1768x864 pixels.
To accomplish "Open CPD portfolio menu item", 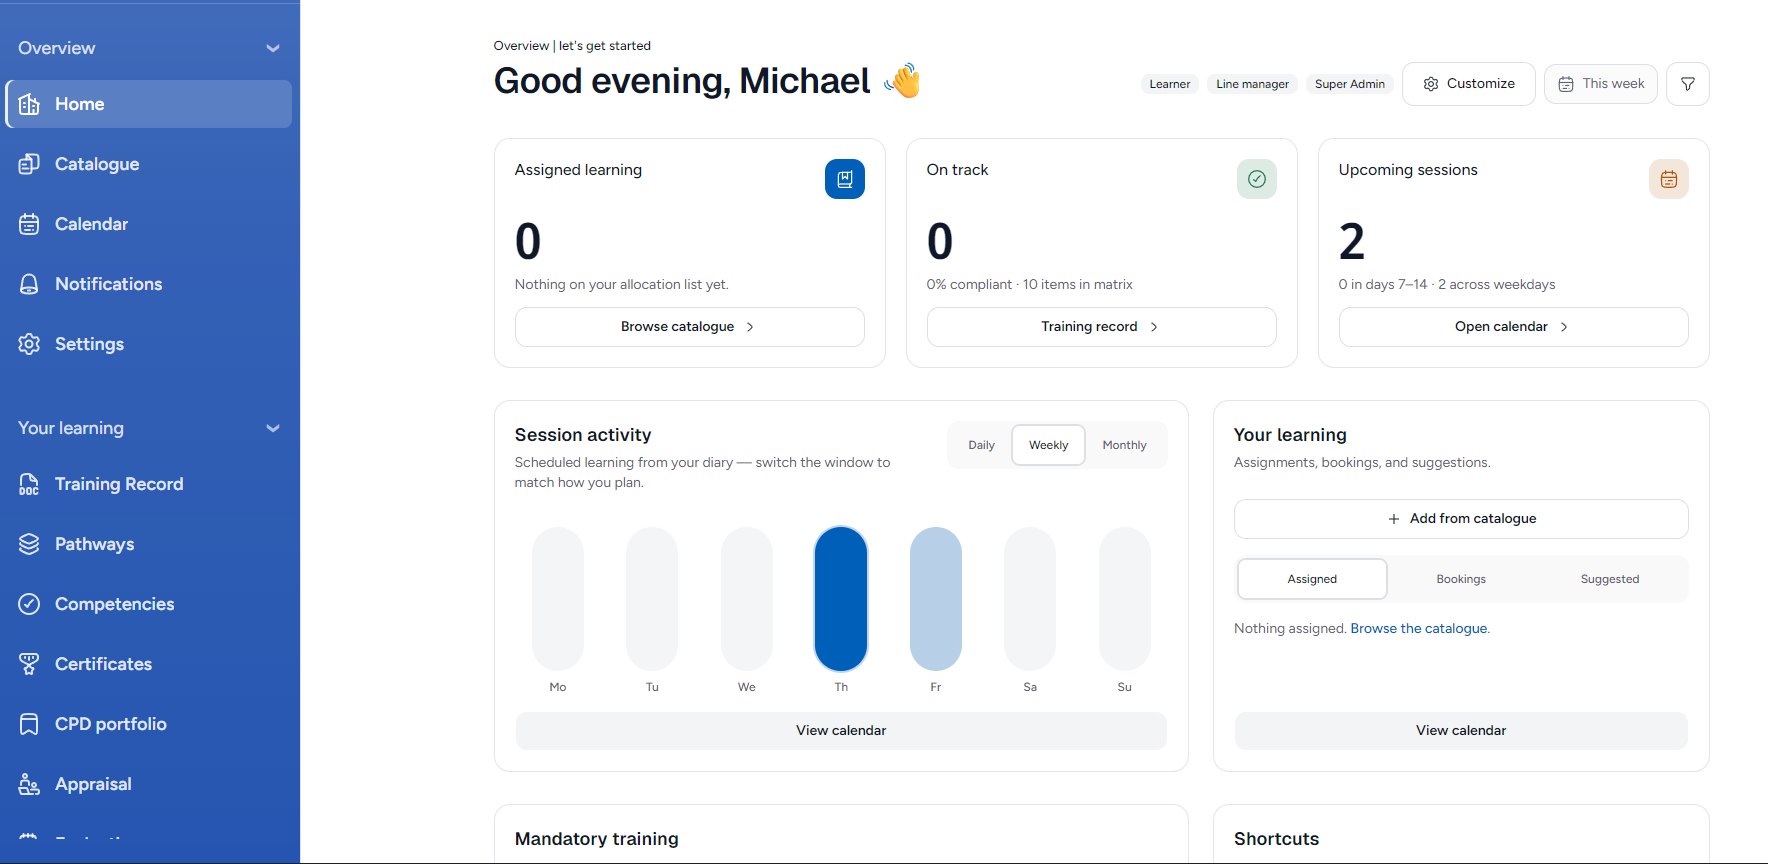I will click(x=149, y=724).
